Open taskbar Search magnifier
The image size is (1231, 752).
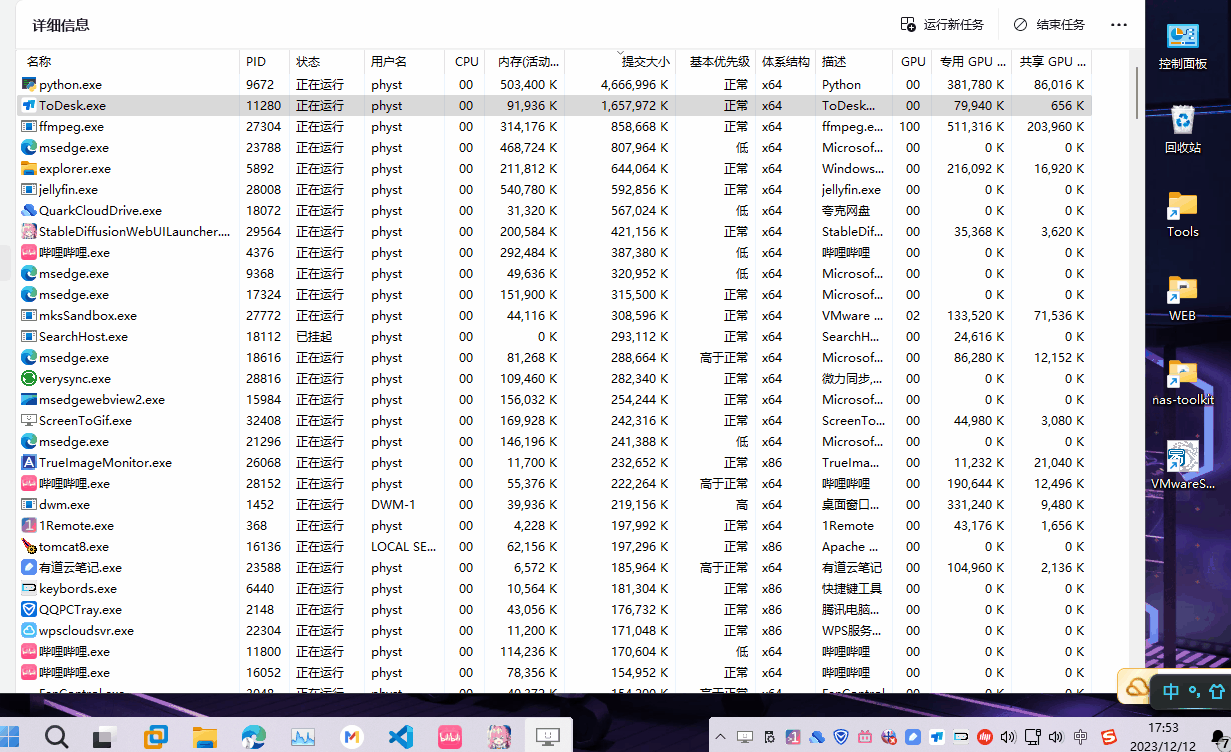coord(57,737)
